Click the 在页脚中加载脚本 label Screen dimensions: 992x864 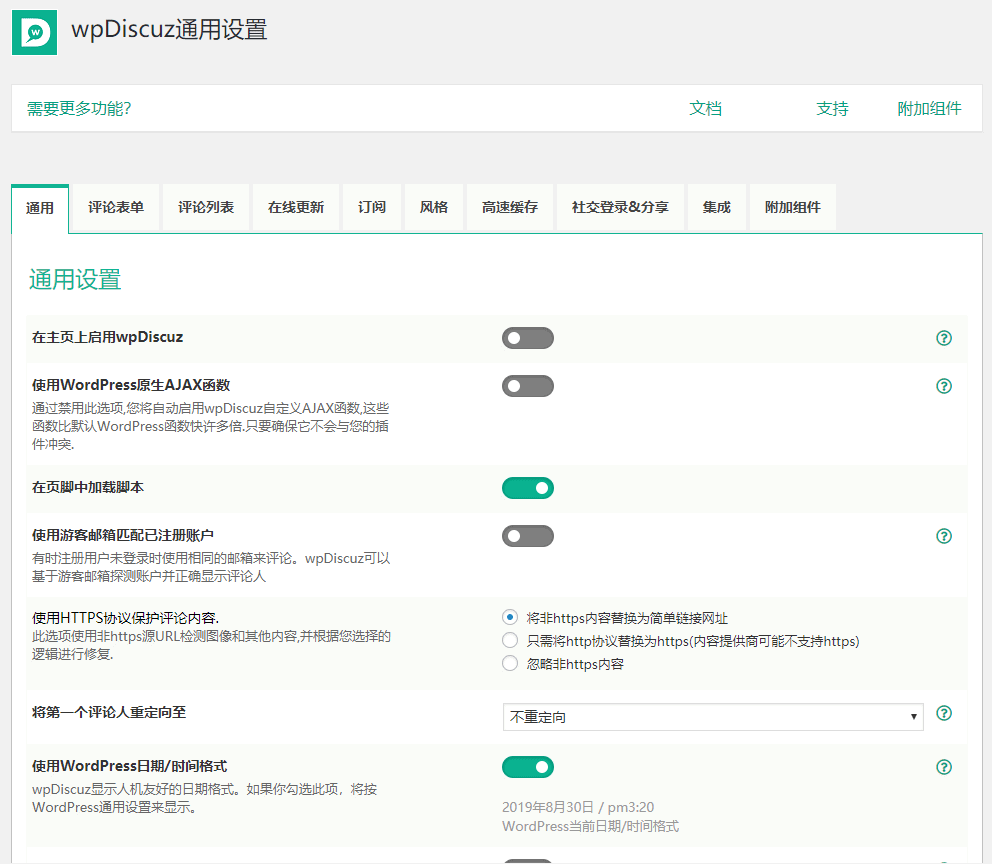[x=88, y=488]
